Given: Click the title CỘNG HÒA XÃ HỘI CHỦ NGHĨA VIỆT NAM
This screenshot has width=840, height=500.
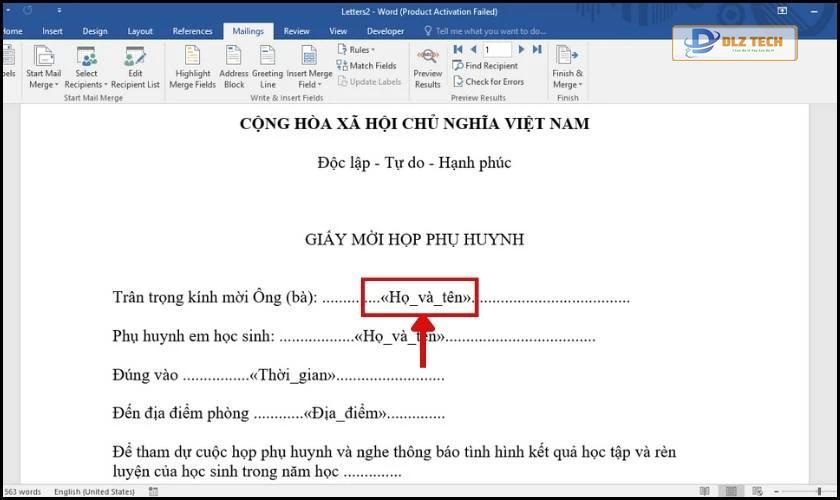Looking at the screenshot, I should [x=414, y=124].
